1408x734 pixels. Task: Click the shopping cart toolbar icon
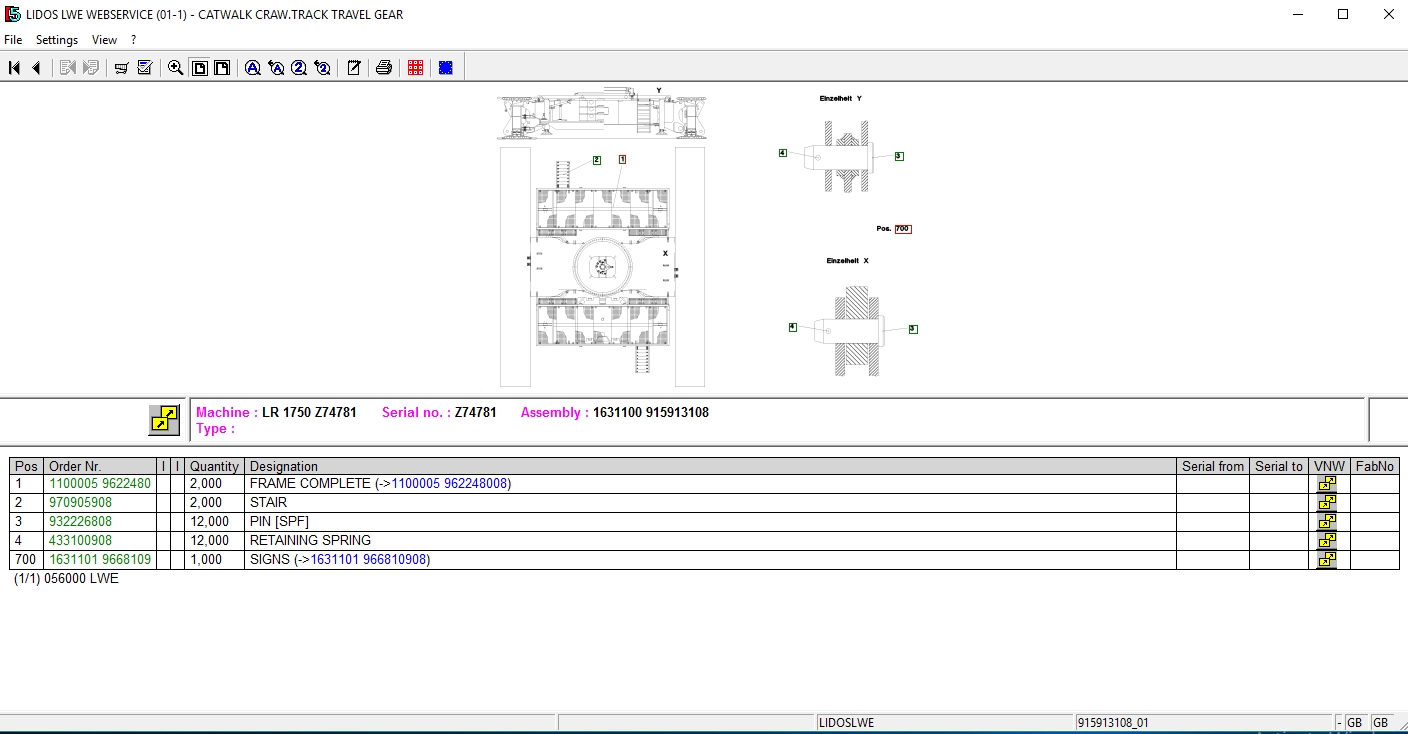(x=121, y=68)
